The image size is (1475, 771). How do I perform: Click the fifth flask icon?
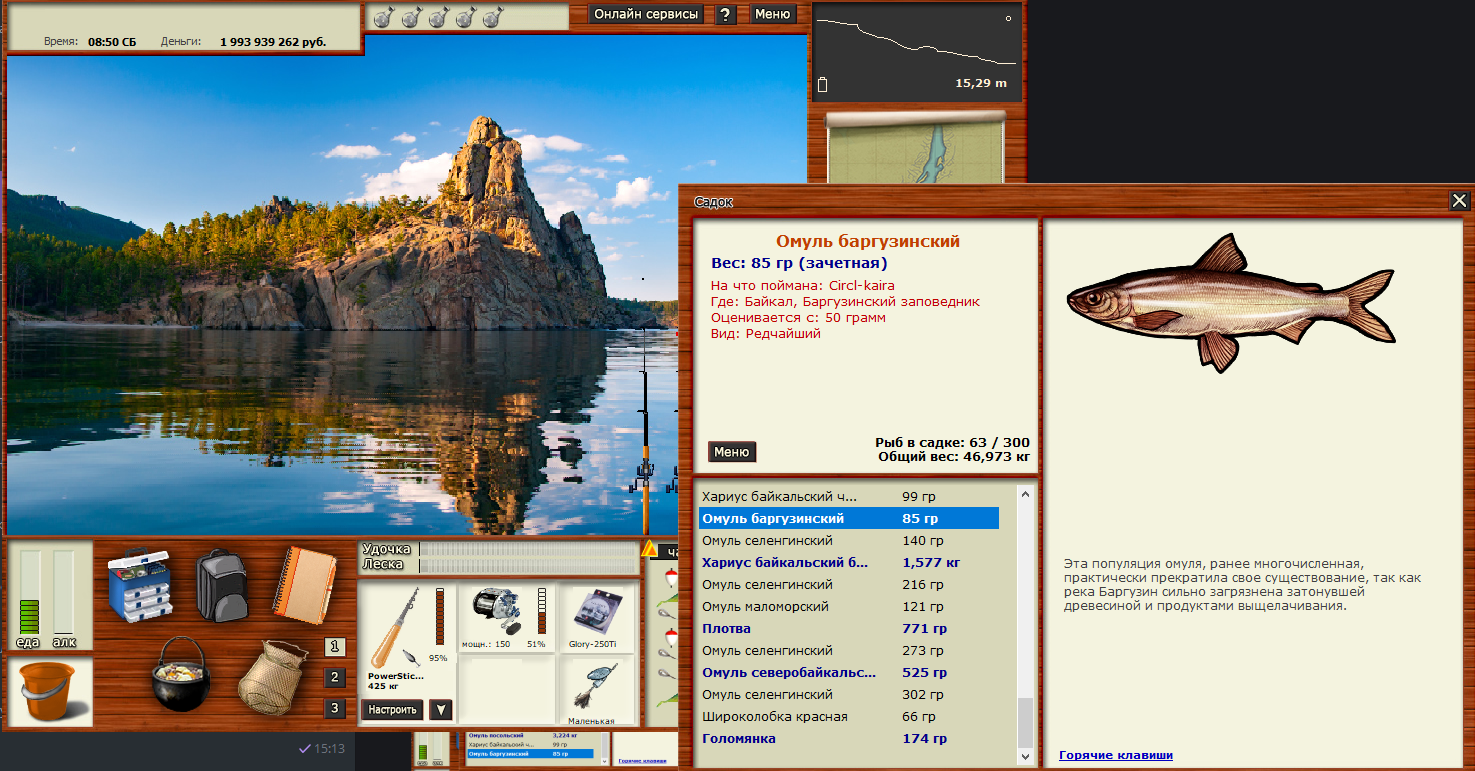click(493, 17)
